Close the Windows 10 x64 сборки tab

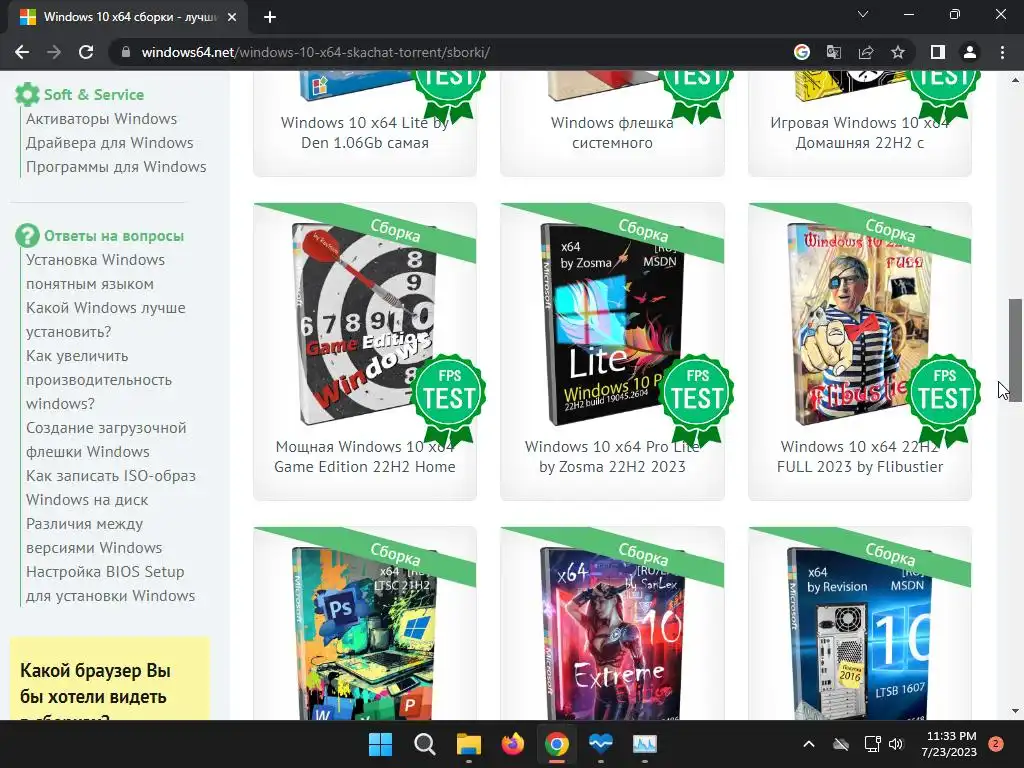click(231, 17)
